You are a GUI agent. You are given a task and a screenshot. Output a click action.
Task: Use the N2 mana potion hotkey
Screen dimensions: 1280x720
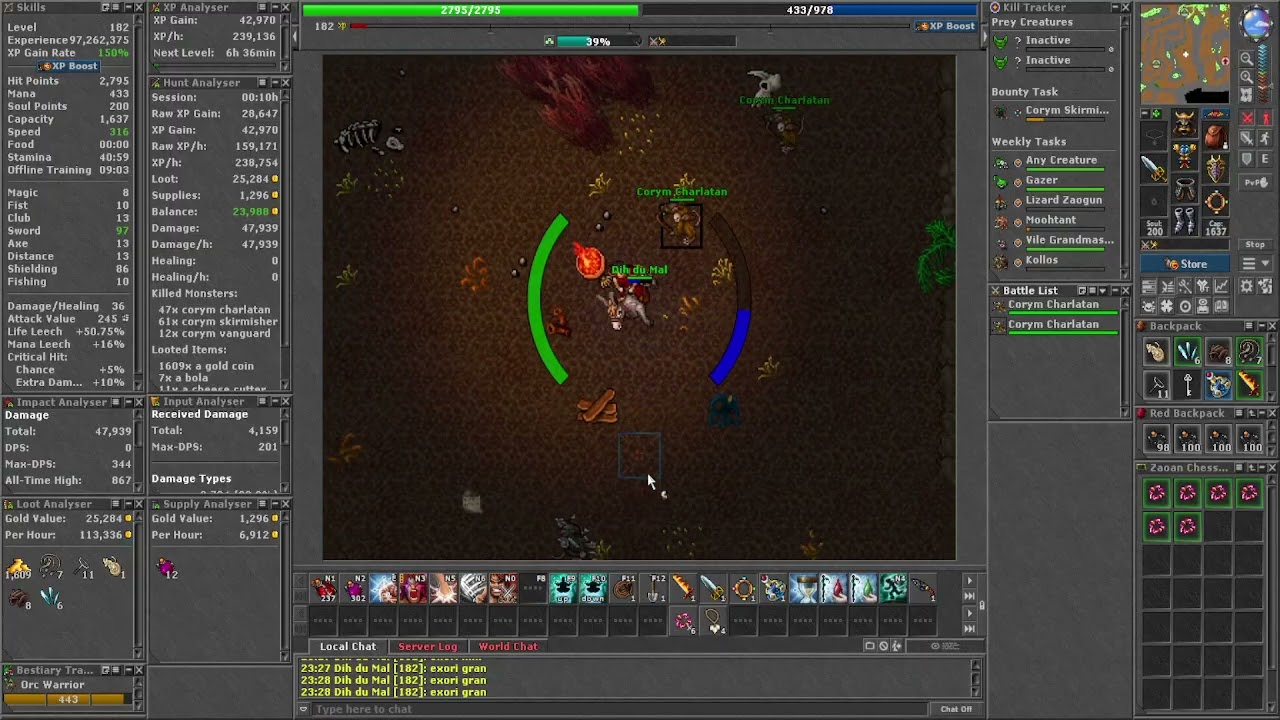point(353,588)
